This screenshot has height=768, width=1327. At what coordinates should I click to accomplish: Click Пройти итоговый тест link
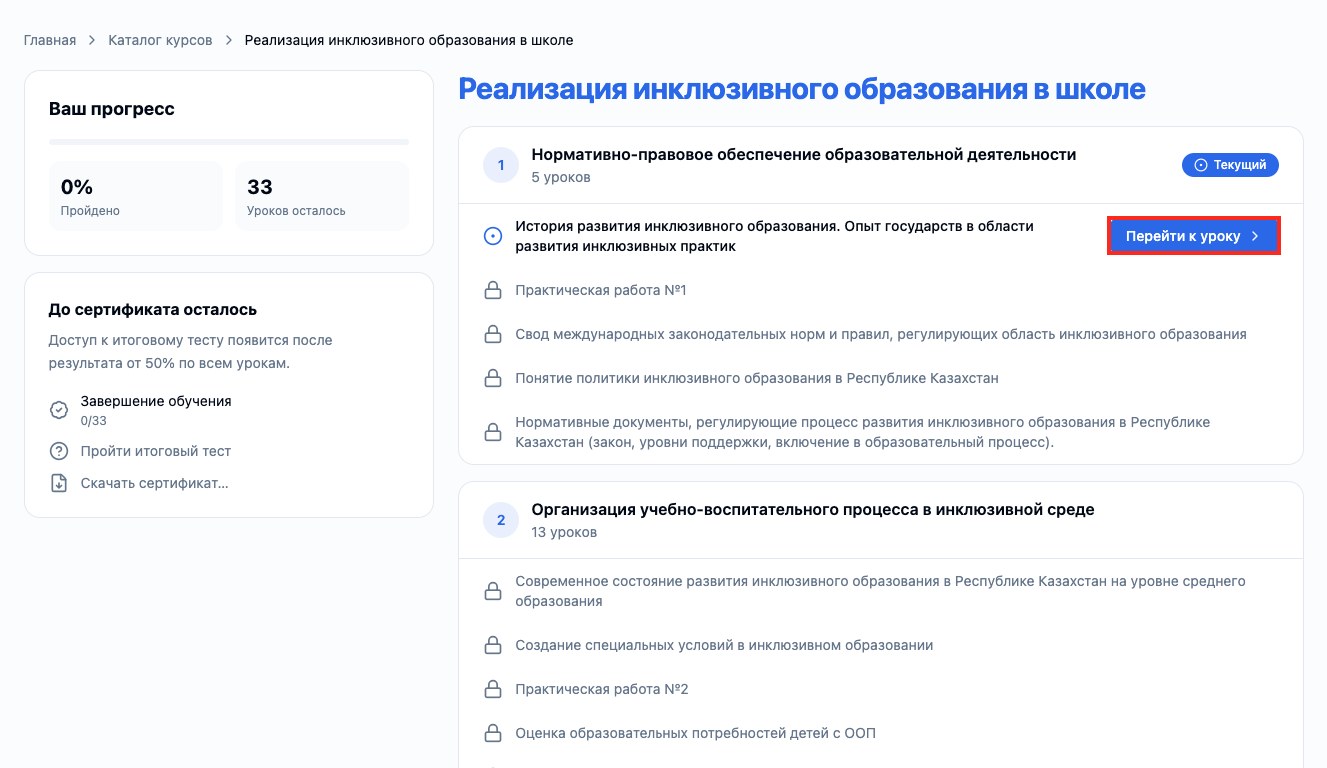point(156,451)
